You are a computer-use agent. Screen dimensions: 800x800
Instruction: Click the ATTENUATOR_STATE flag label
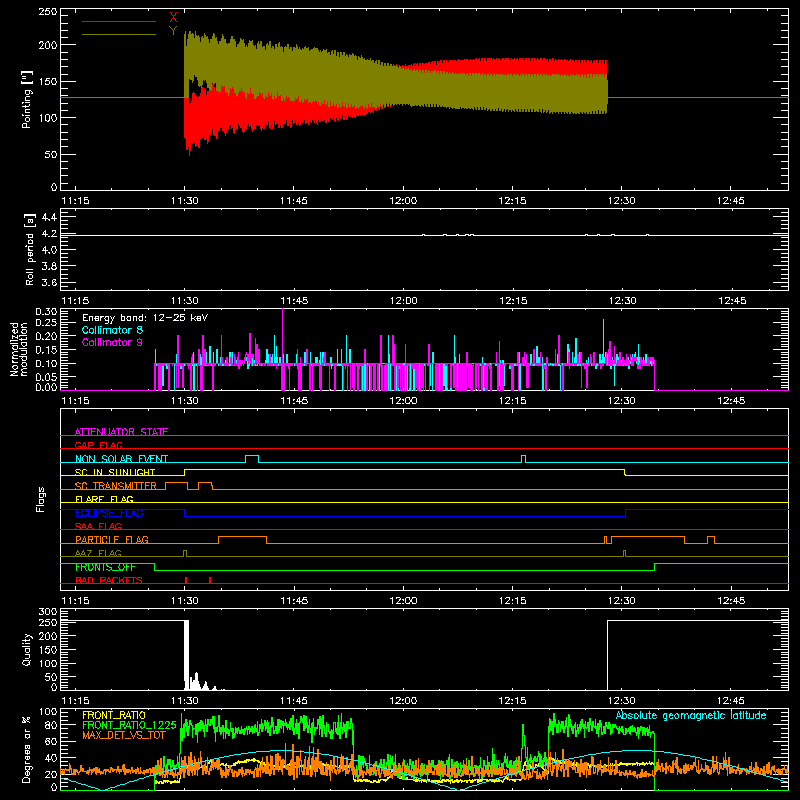121,432
